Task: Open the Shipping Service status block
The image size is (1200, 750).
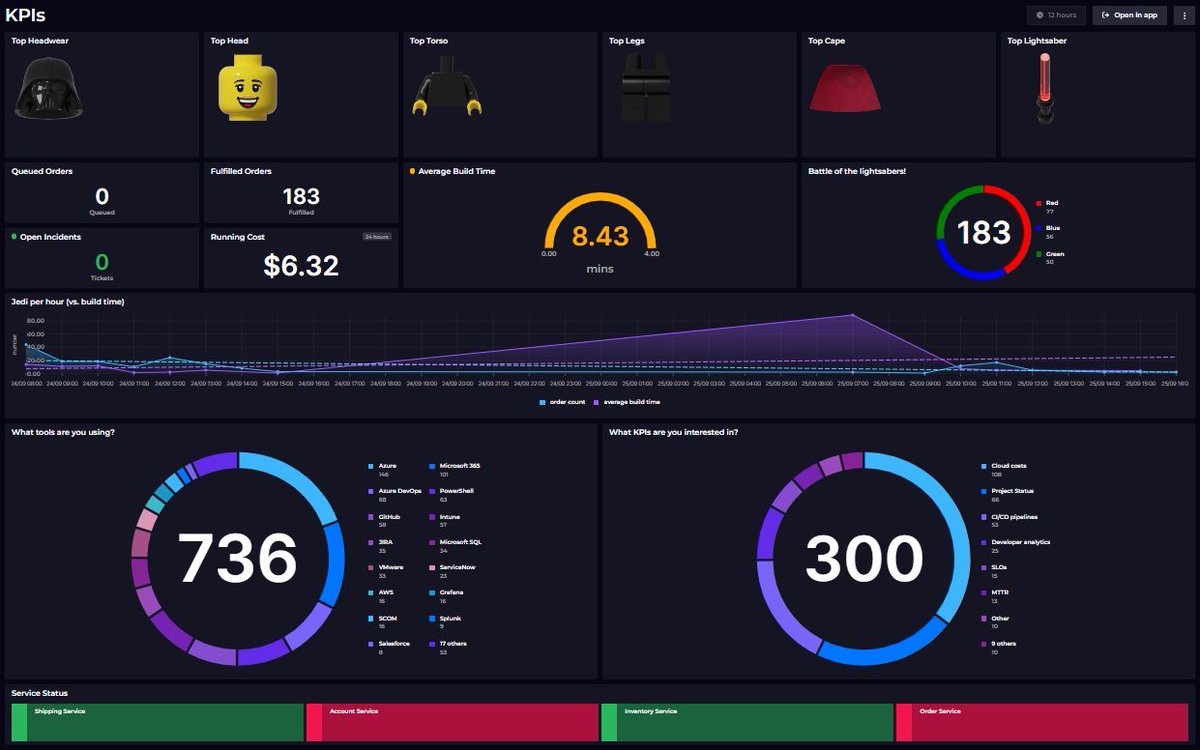Action: coord(157,722)
